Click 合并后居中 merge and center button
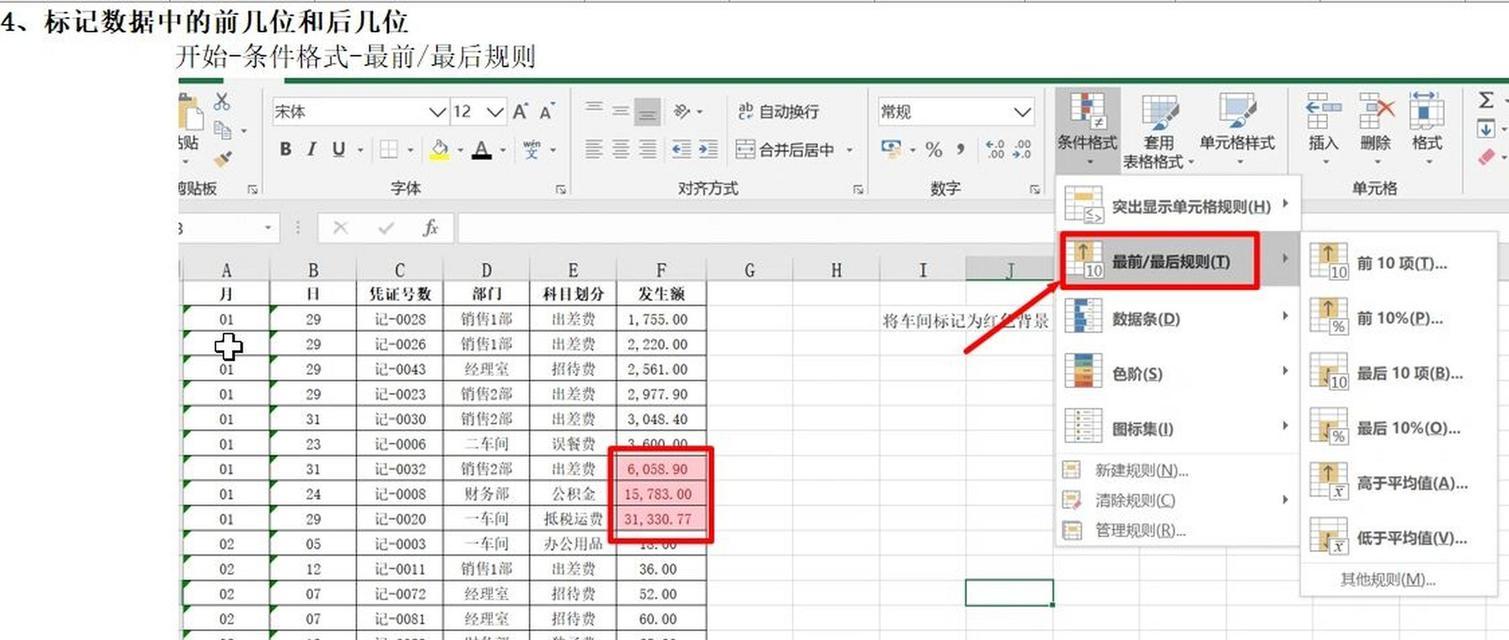The height and width of the screenshot is (640, 1509). pos(785,150)
